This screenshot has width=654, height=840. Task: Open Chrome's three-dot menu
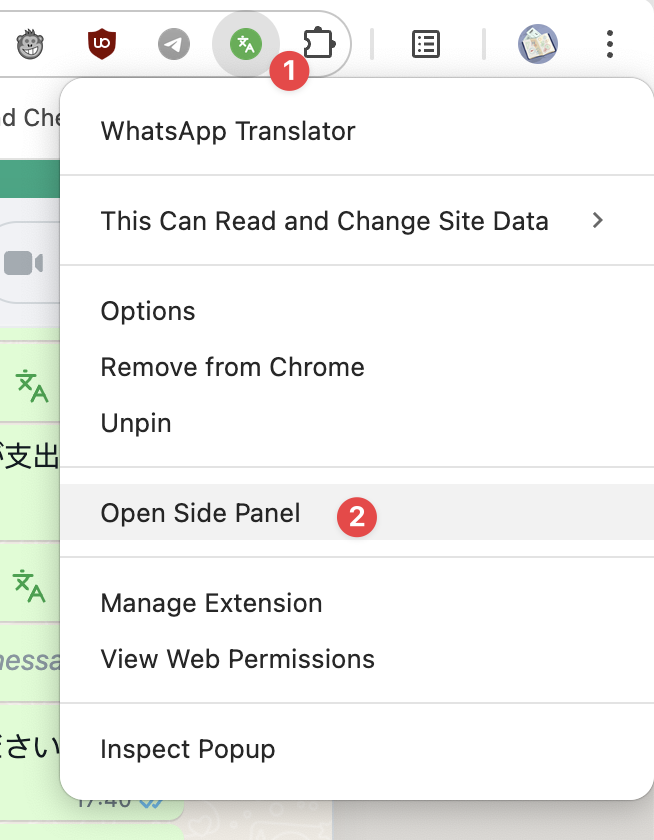pyautogui.click(x=610, y=44)
